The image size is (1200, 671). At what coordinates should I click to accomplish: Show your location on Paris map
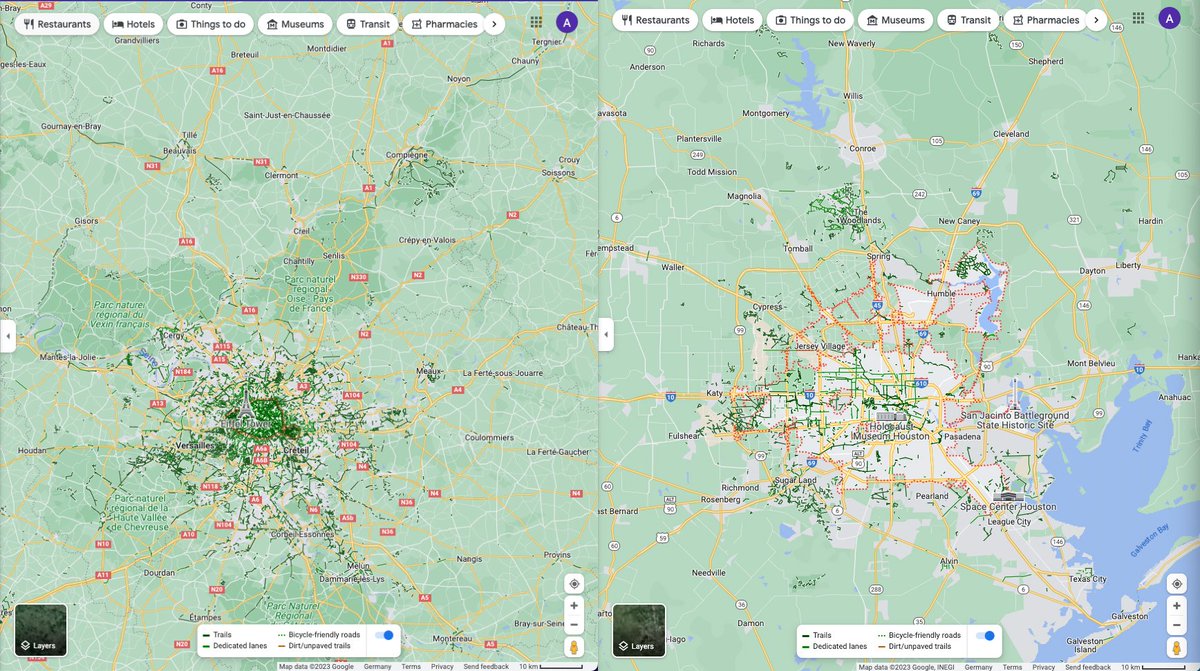(574, 584)
